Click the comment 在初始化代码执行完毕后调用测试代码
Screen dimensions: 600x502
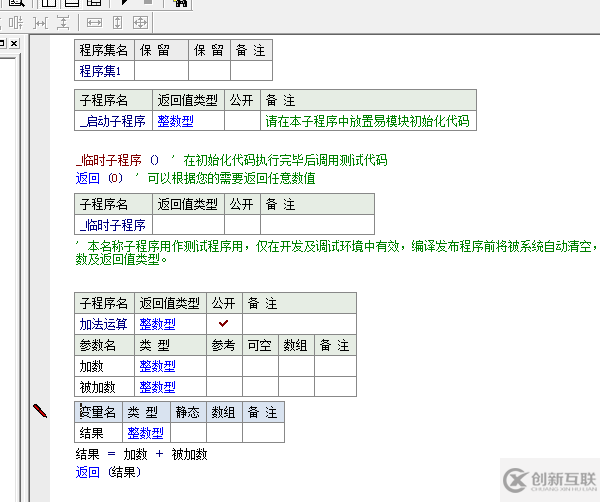coord(285,160)
